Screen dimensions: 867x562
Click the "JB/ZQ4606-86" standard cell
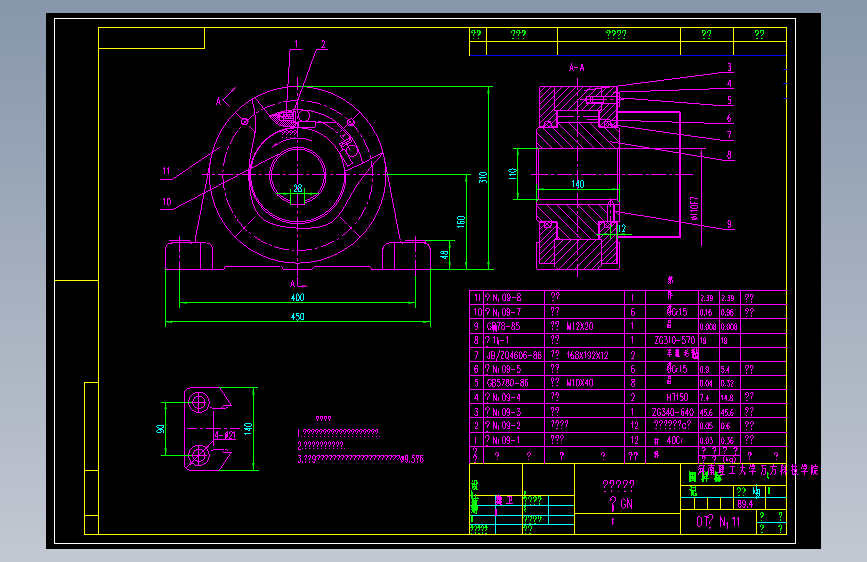click(x=514, y=355)
